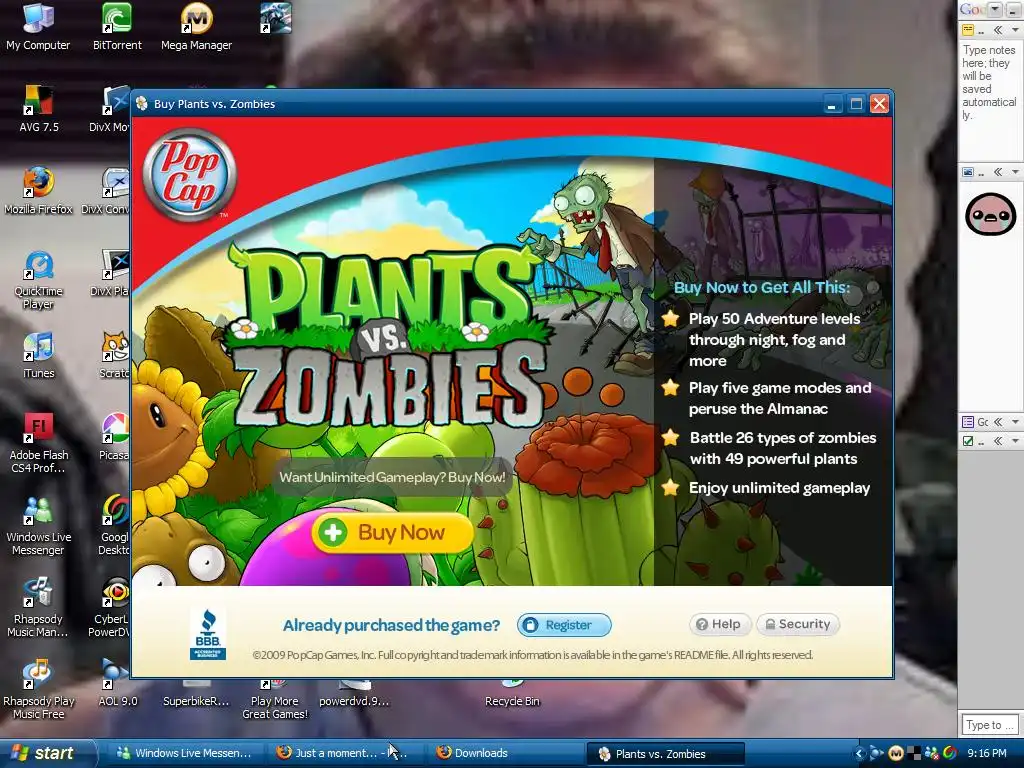Click the Mega Manager tray icon
This screenshot has height=768, width=1024.
pos(895,753)
